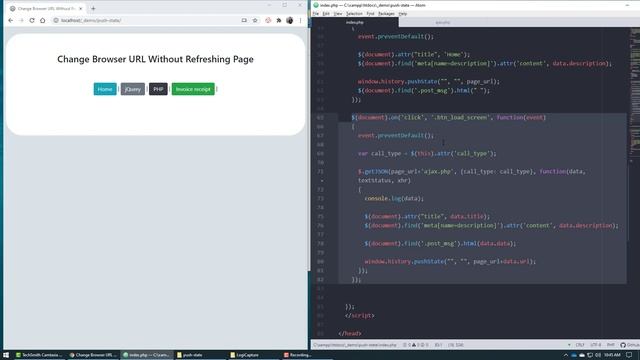Click the page heading Change Browser URL Without Refreshing Page

(155, 59)
